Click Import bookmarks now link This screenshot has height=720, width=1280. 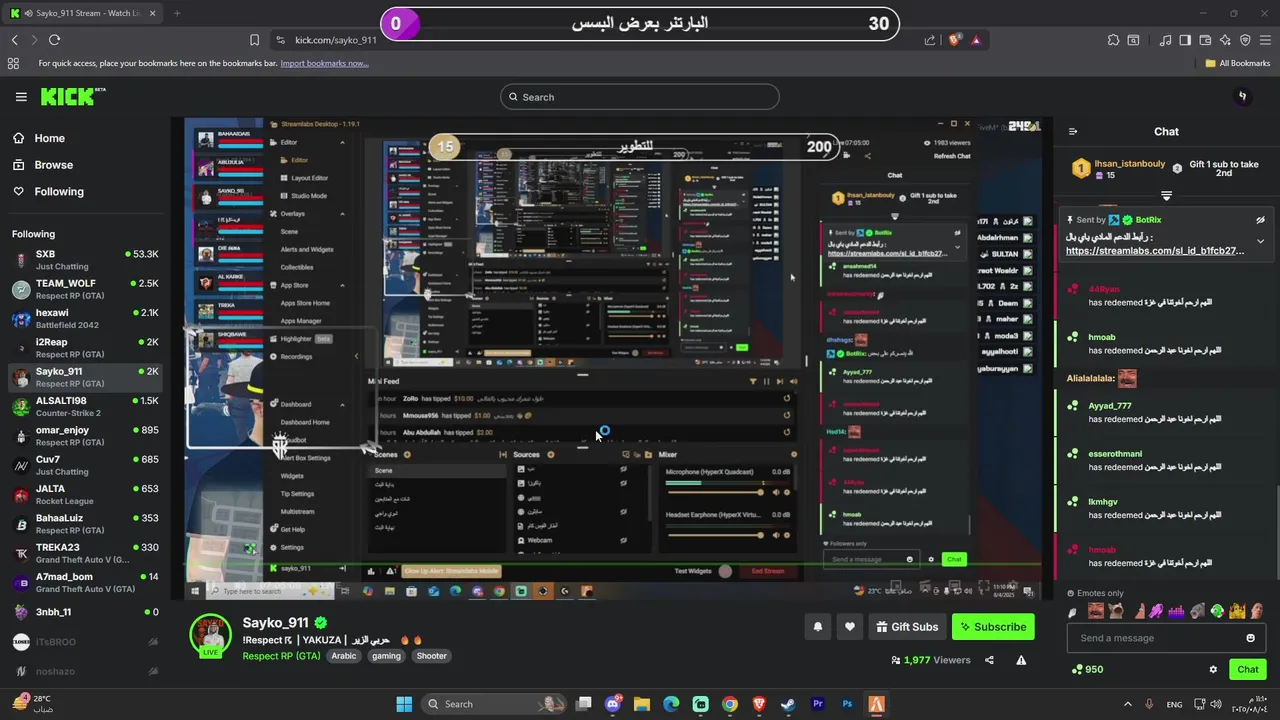coord(324,63)
